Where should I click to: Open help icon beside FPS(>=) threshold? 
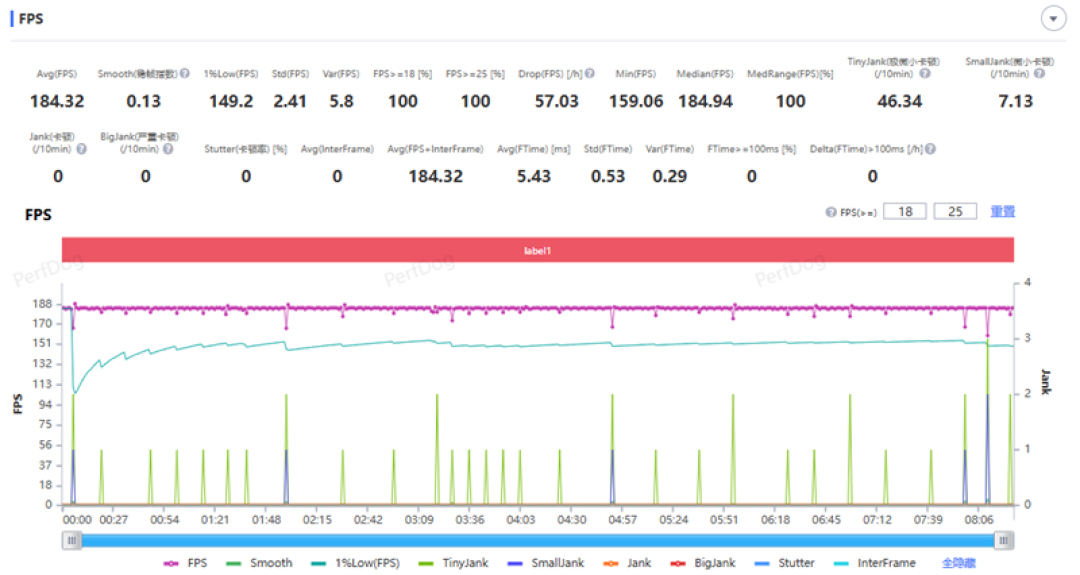pos(831,212)
